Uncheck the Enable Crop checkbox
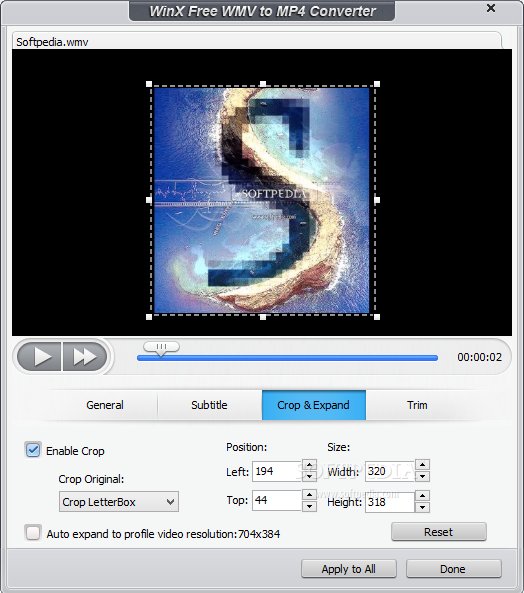 tap(33, 450)
